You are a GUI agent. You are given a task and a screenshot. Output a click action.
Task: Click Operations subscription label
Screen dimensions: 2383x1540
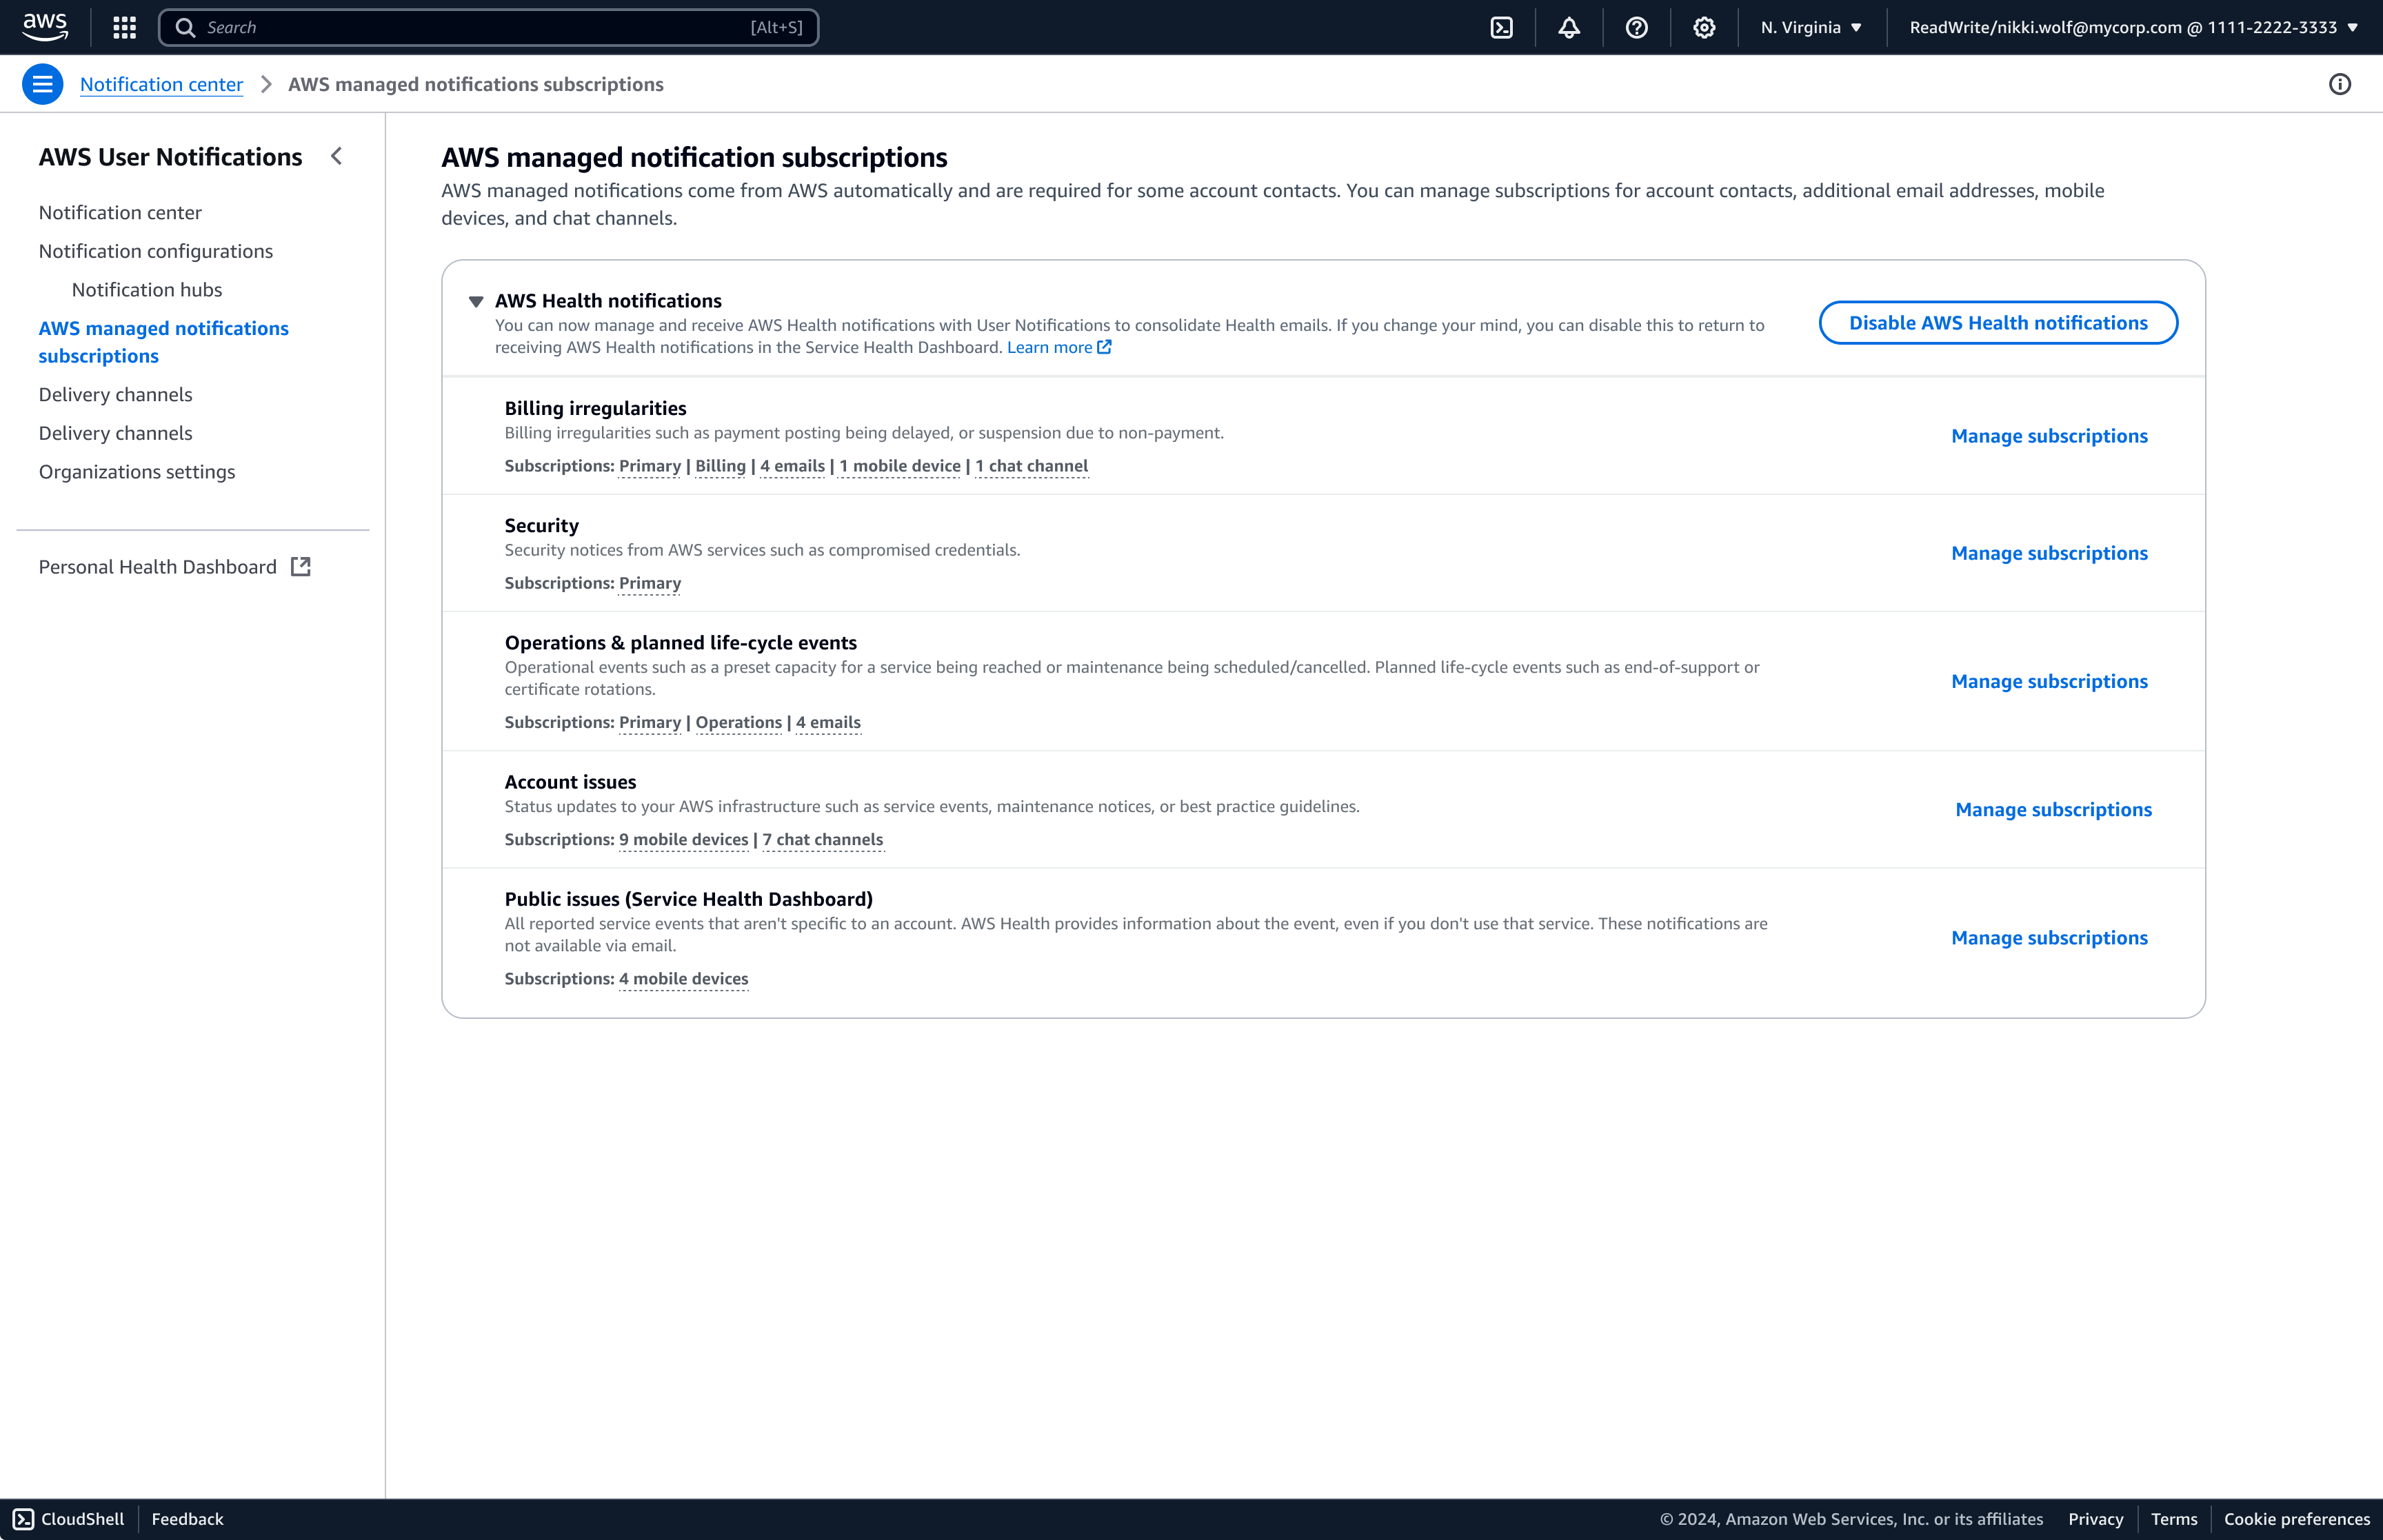[x=738, y=722]
